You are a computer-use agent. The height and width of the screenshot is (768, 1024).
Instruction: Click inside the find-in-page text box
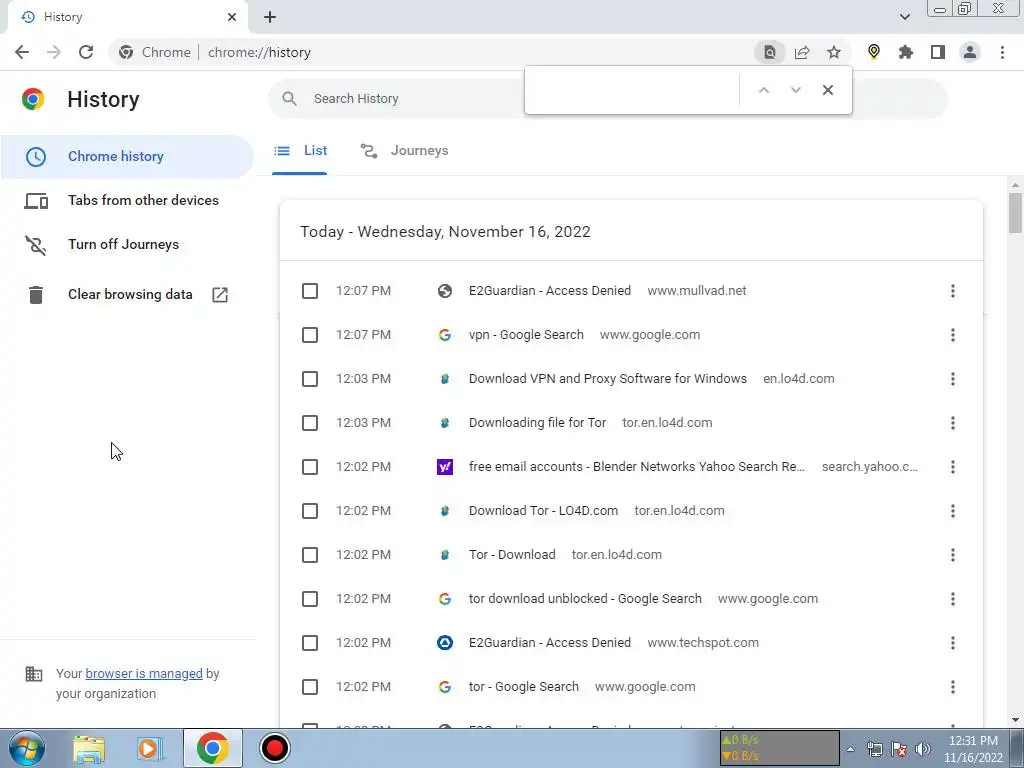(x=632, y=90)
